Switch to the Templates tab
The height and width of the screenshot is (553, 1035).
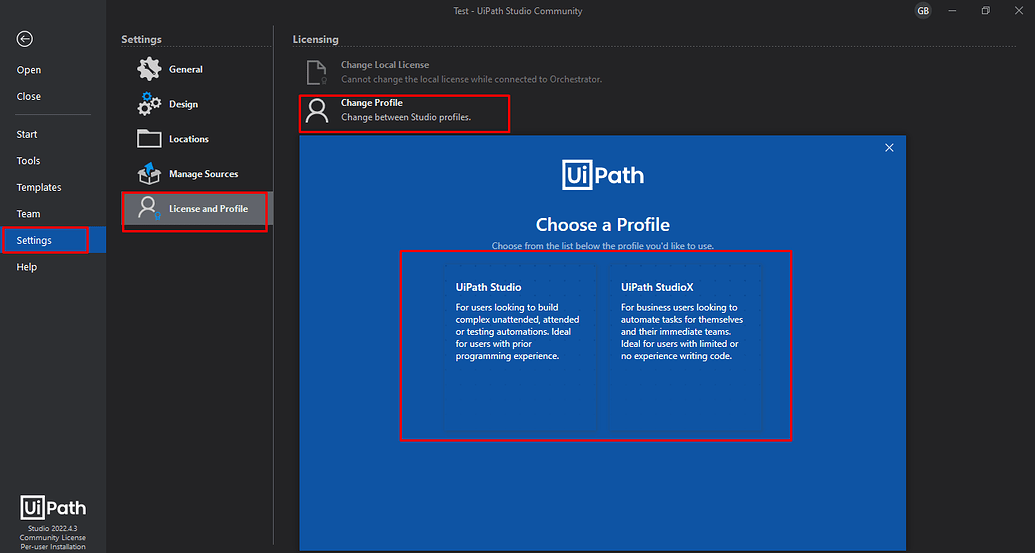[x=53, y=187]
